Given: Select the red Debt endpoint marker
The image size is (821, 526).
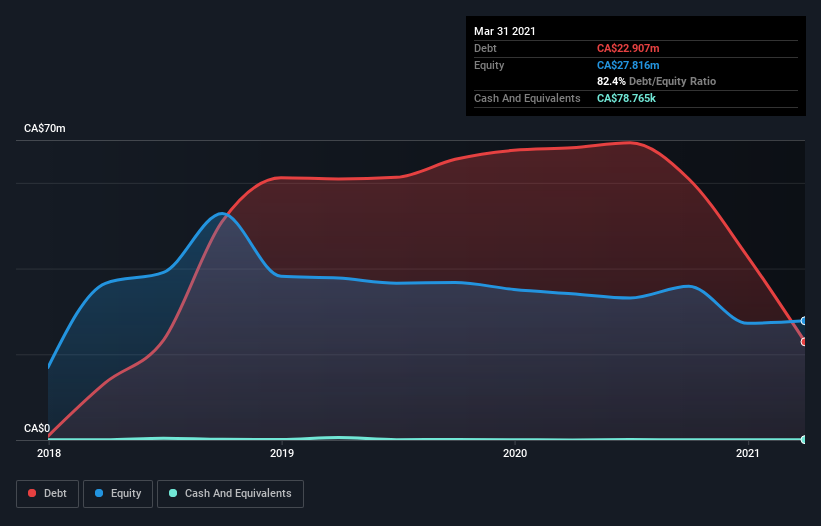Looking at the screenshot, I should [x=804, y=341].
